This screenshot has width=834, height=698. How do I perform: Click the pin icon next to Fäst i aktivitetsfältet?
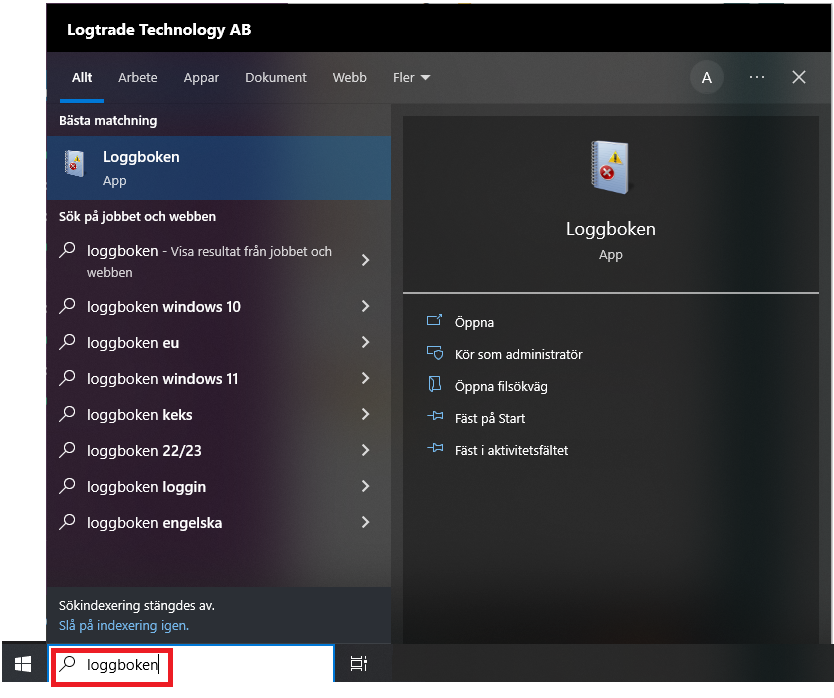[435, 448]
